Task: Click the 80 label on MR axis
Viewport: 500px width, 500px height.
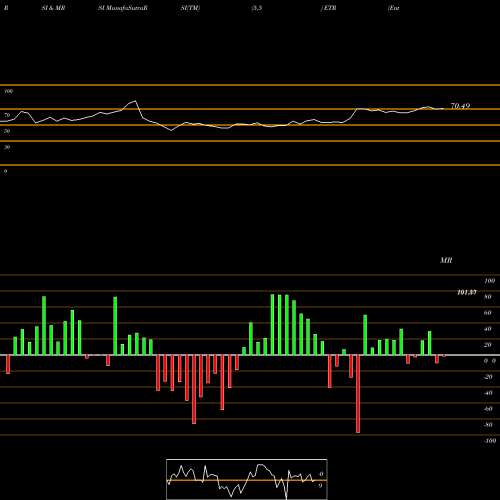Action: [488, 297]
